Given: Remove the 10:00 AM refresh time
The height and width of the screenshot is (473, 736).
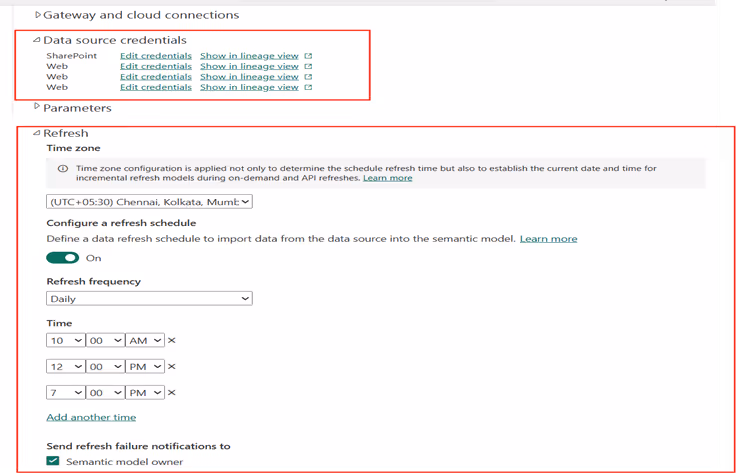Looking at the screenshot, I should pos(172,340).
